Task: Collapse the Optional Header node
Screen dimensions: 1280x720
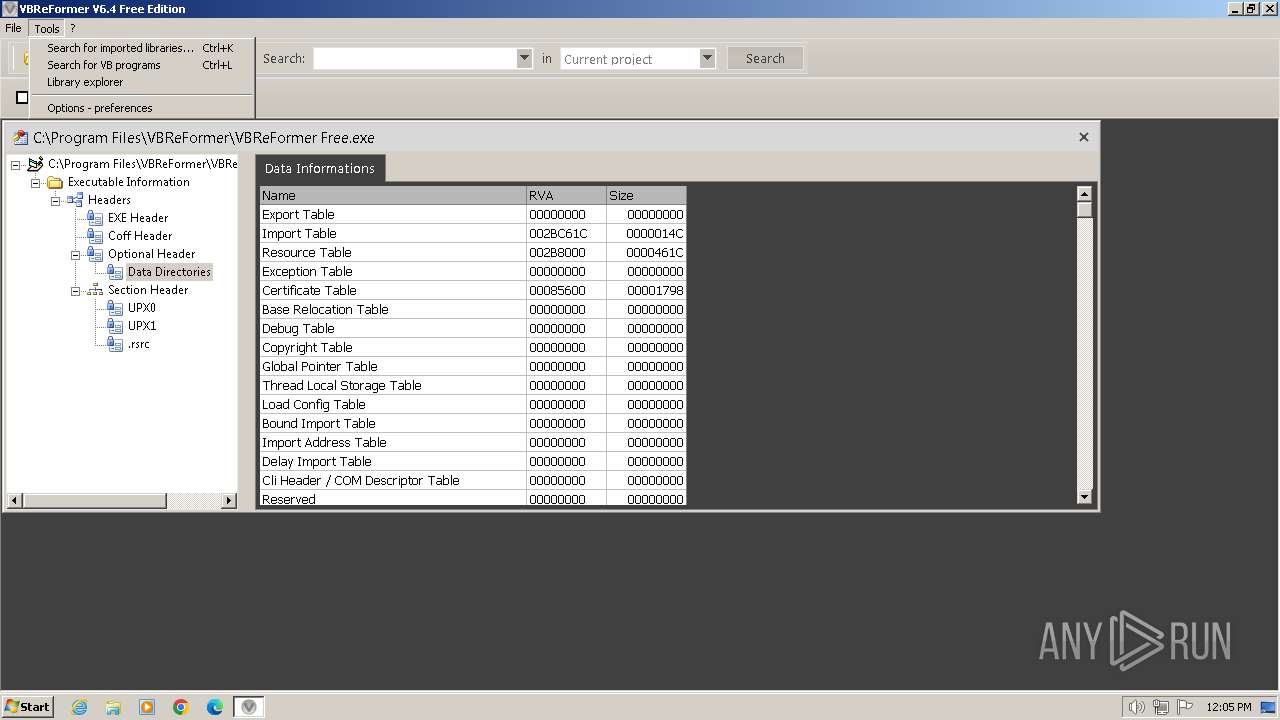Action: click(x=76, y=255)
